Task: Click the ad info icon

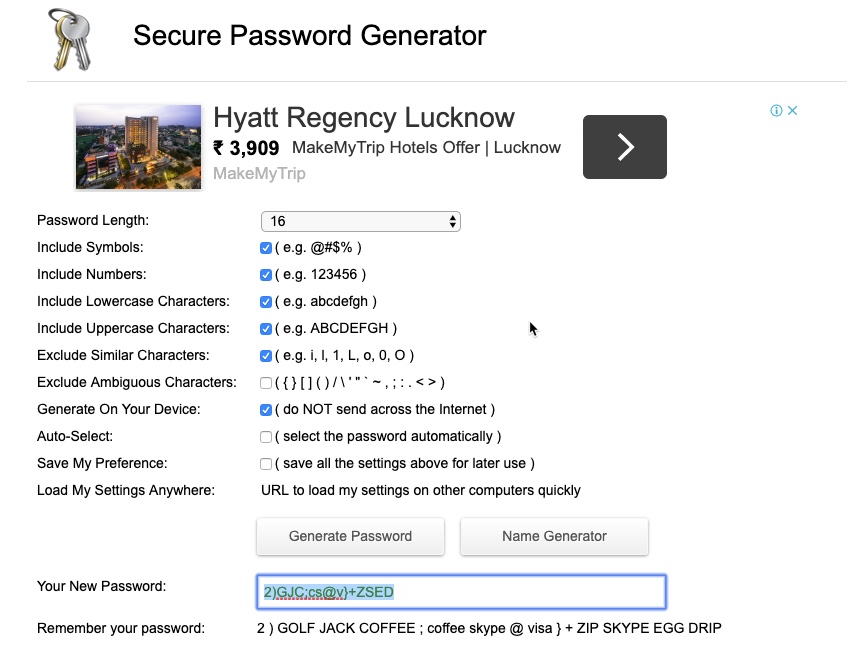Action: point(776,111)
